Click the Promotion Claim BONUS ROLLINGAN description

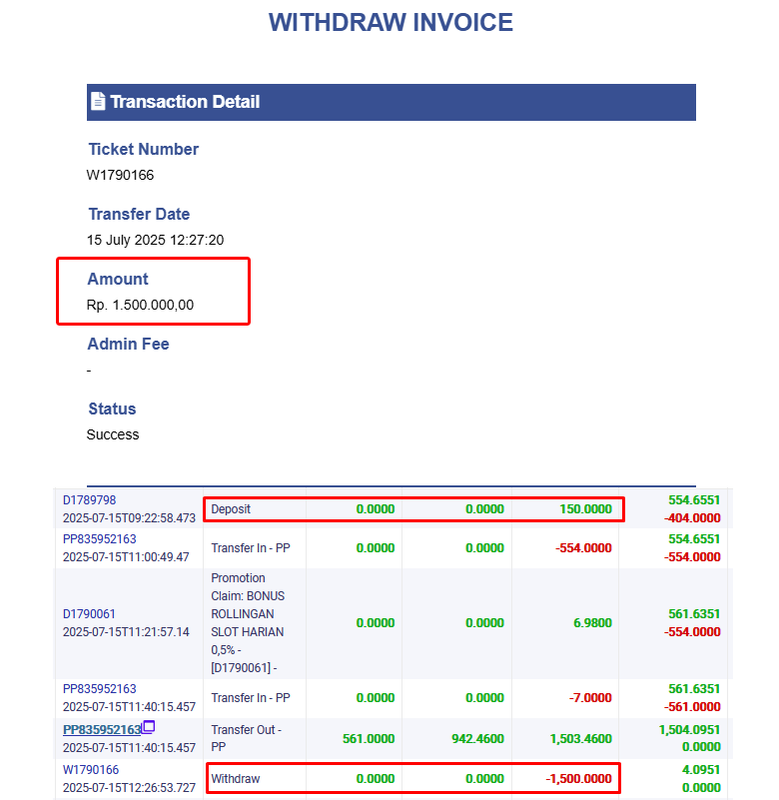tap(248, 622)
